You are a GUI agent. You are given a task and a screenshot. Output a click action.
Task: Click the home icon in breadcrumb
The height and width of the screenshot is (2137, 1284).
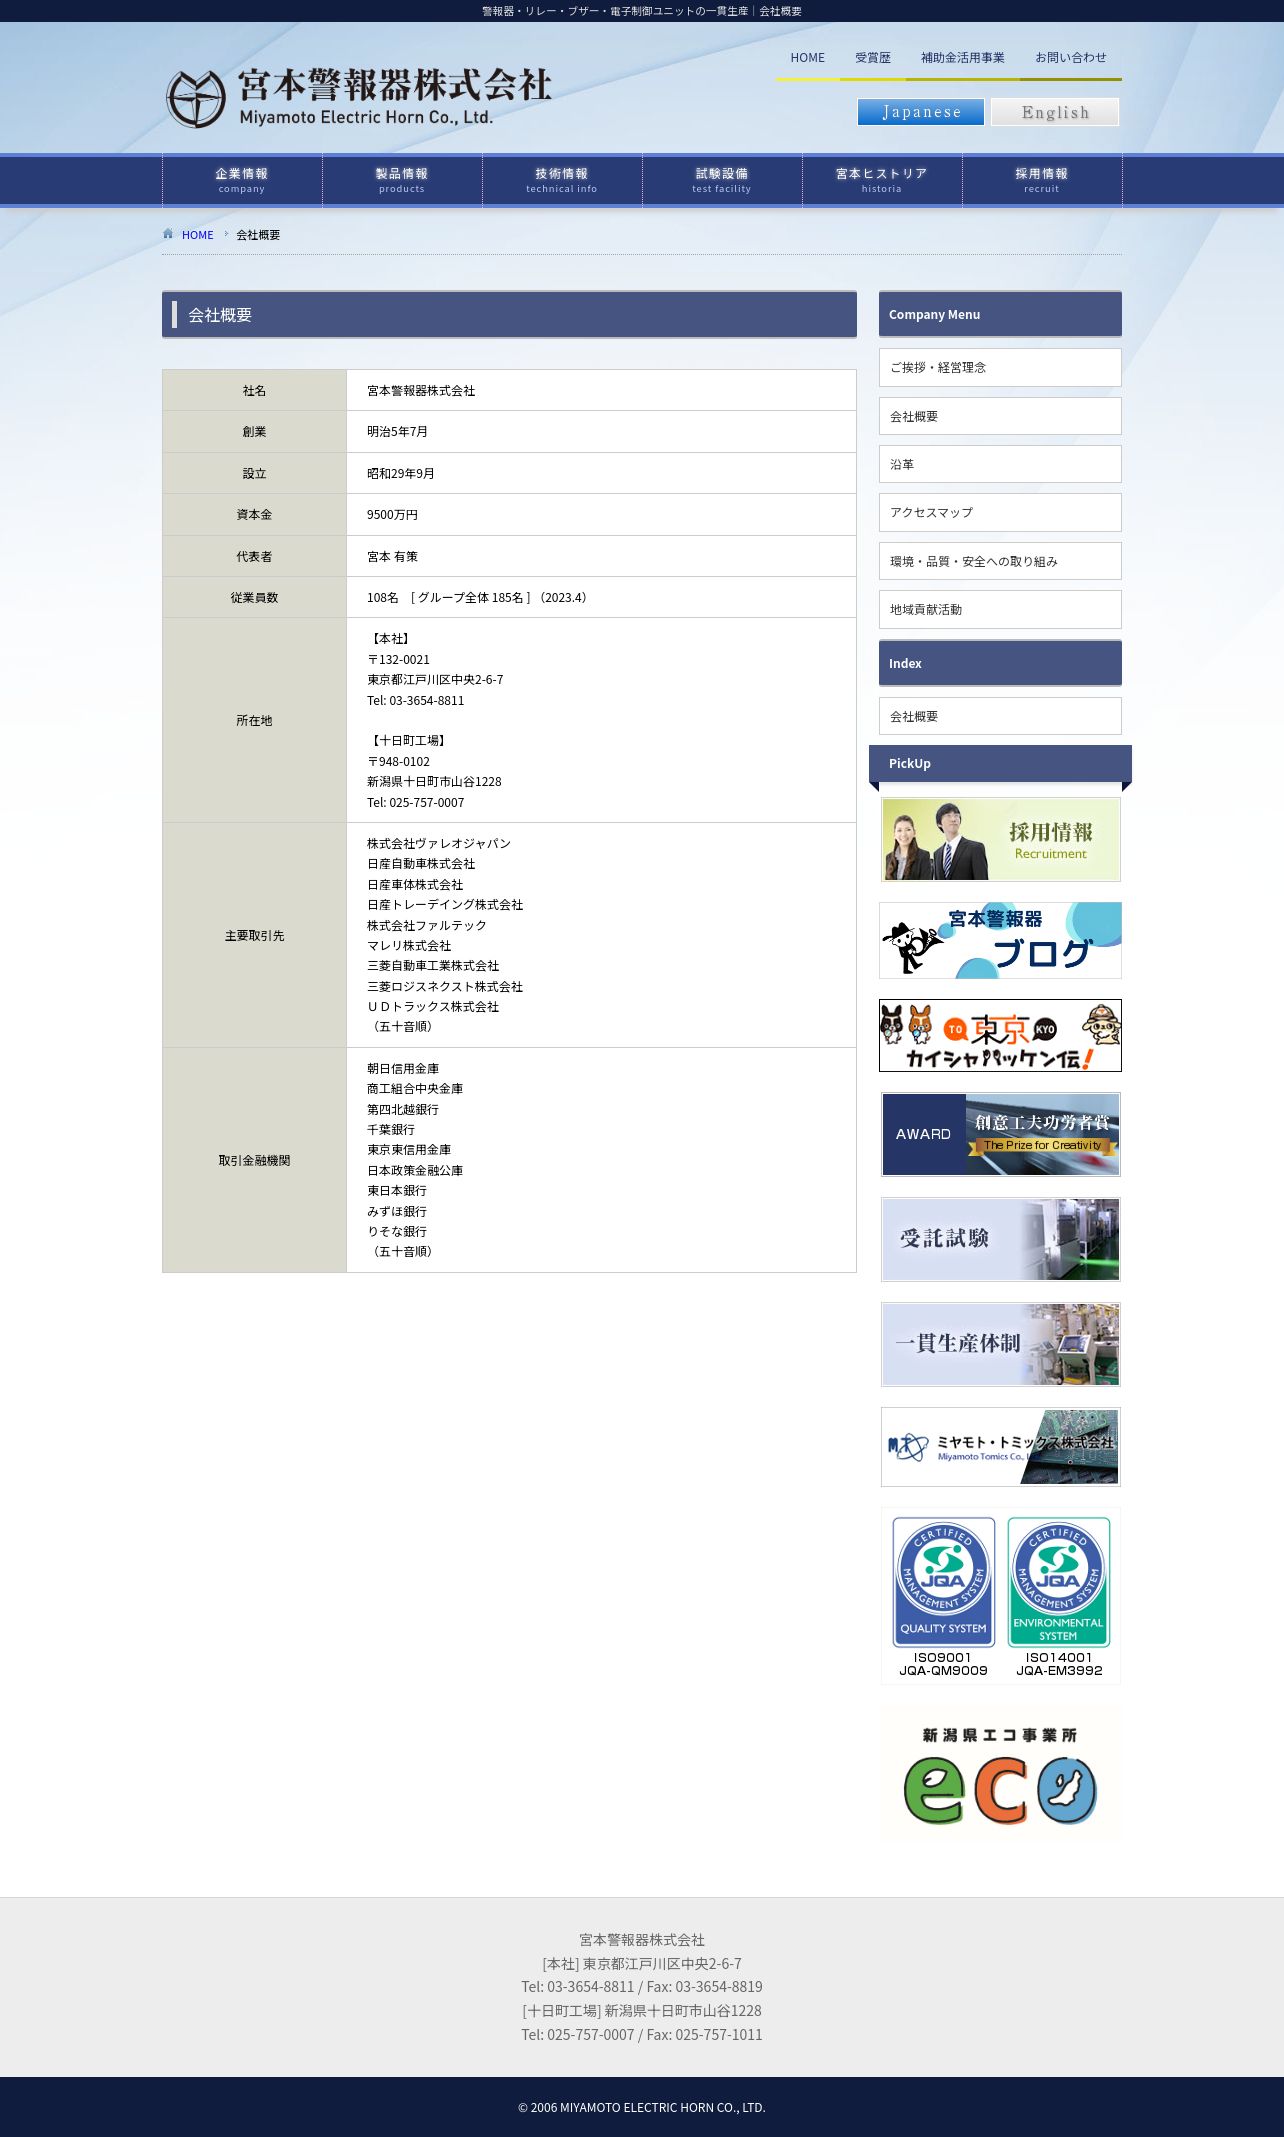click(x=168, y=234)
